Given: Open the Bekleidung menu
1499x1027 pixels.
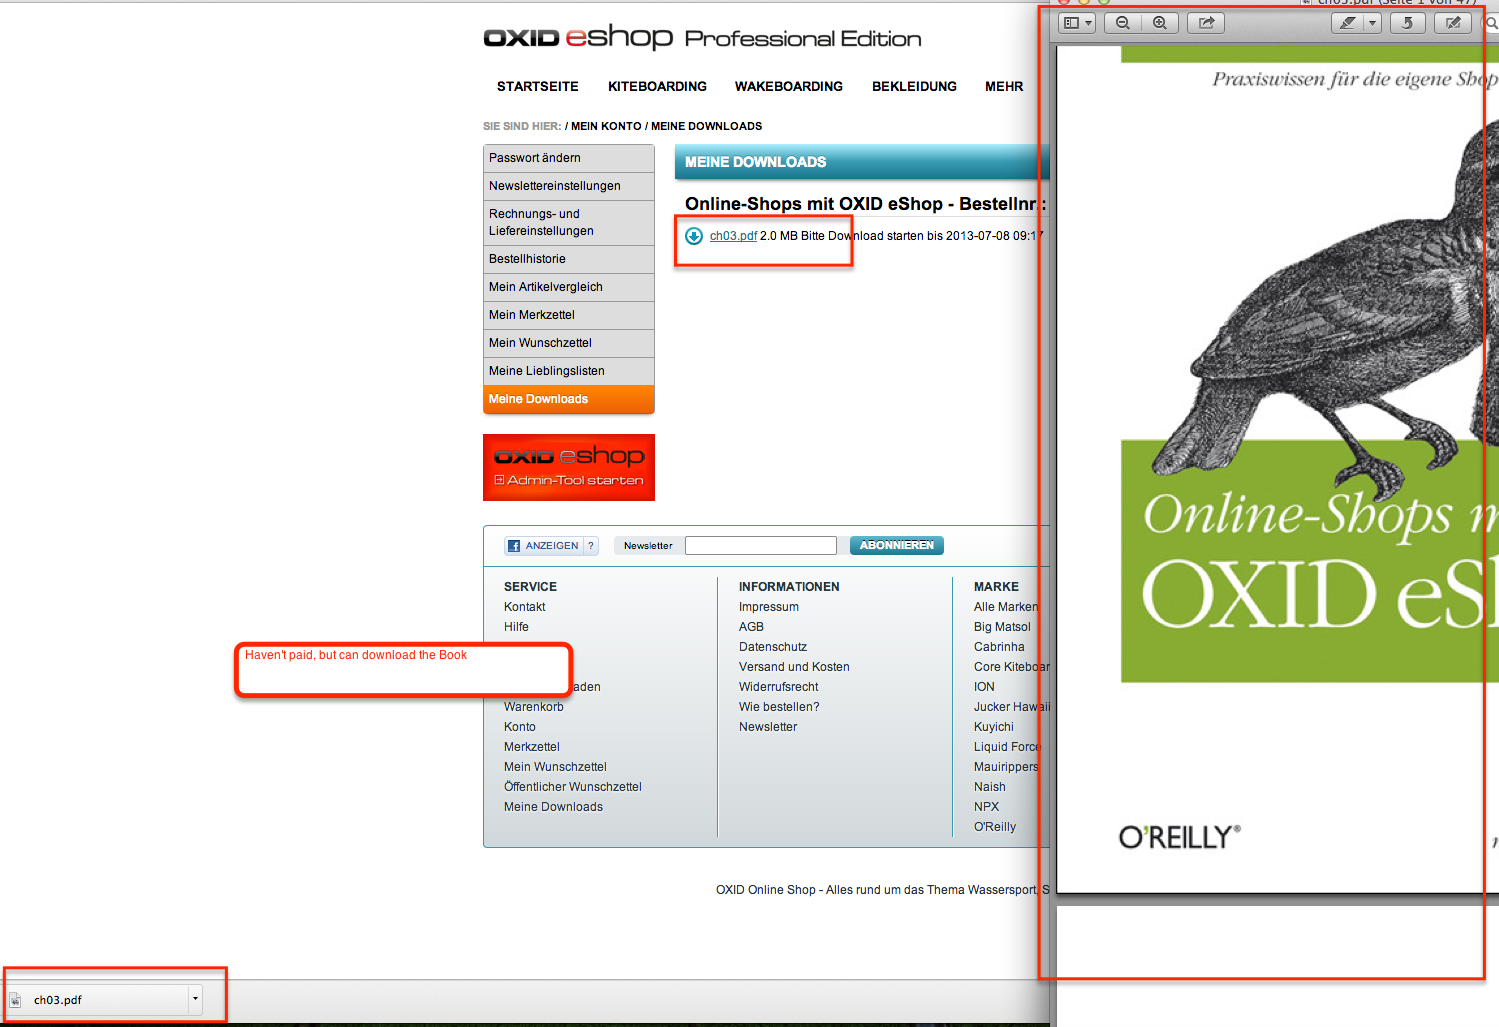Looking at the screenshot, I should pos(914,87).
